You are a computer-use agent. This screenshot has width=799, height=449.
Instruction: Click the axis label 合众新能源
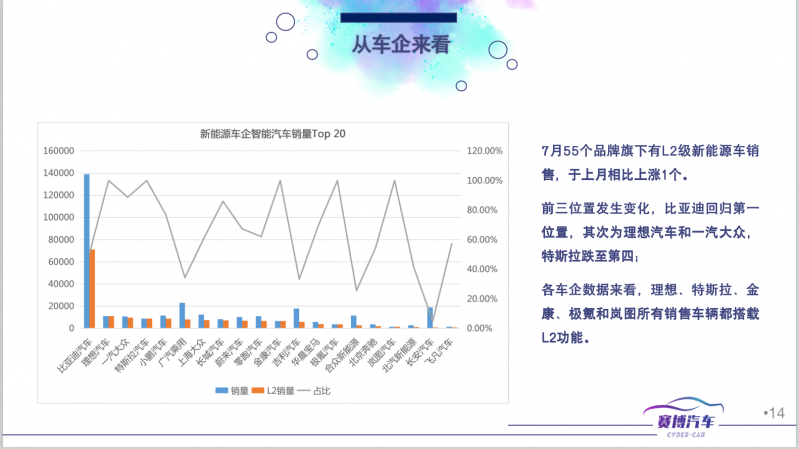[342, 355]
